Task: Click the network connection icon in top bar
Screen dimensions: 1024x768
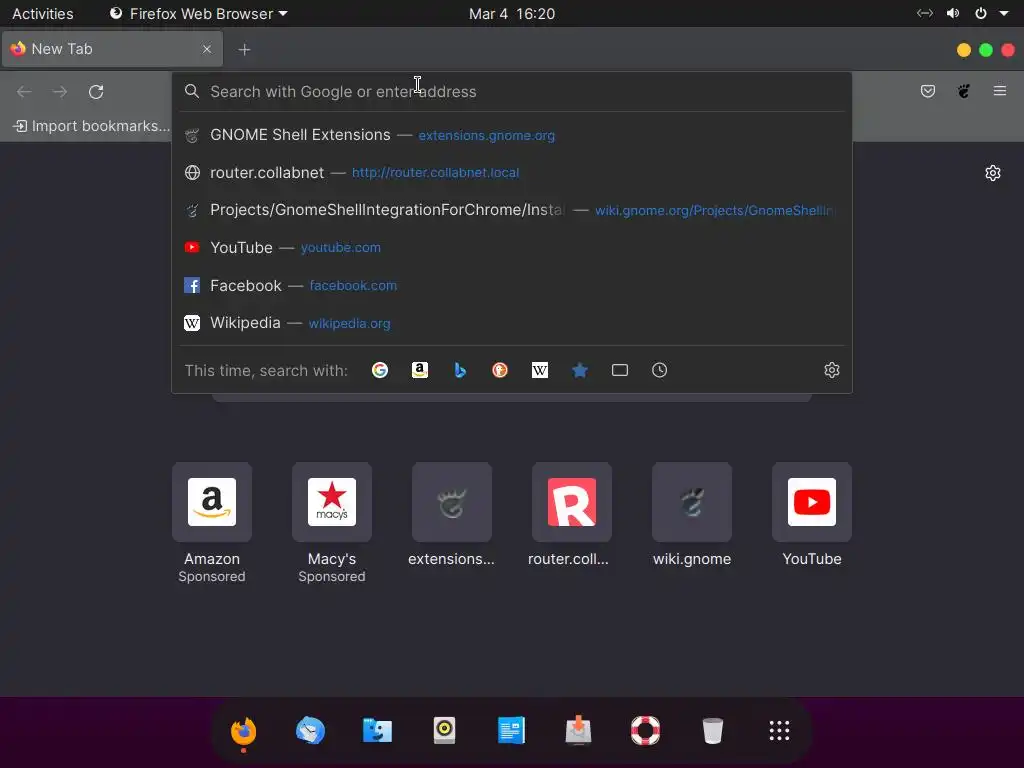Action: tap(925, 13)
